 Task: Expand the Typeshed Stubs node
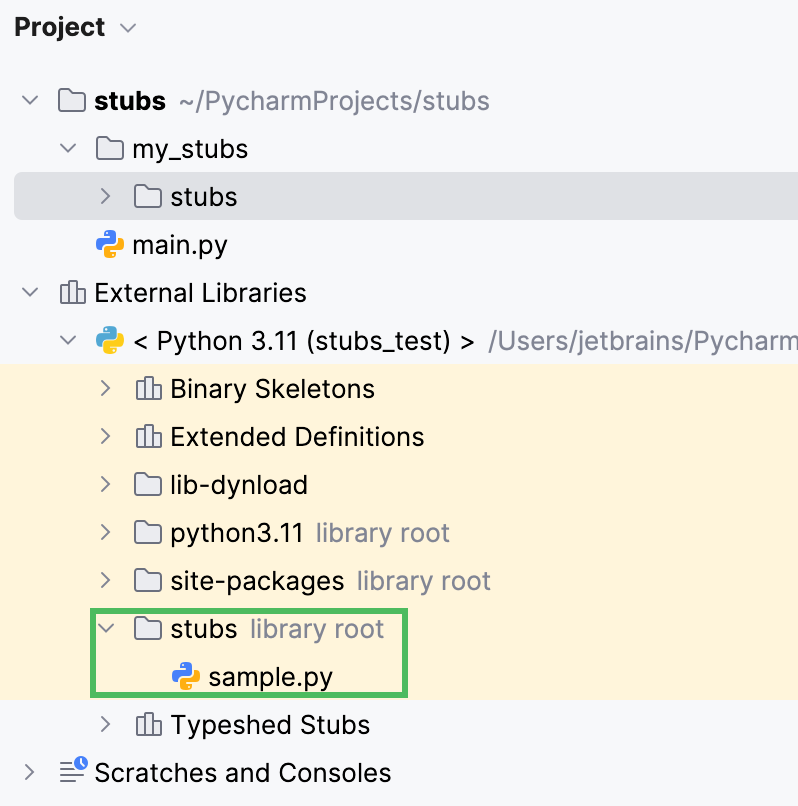pyautogui.click(x=106, y=724)
